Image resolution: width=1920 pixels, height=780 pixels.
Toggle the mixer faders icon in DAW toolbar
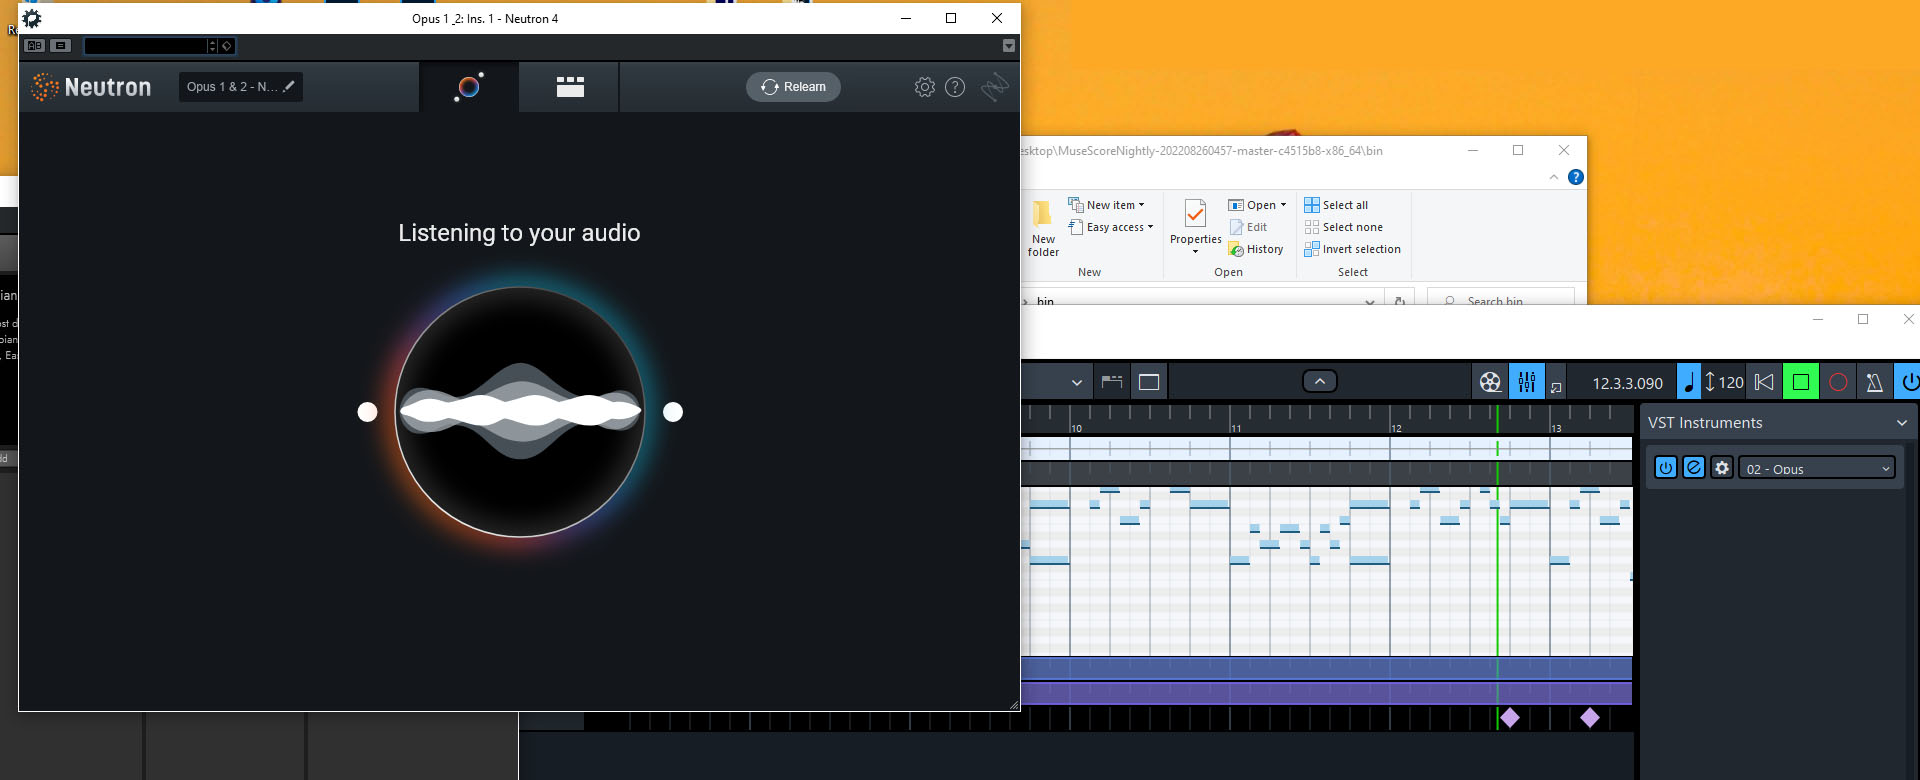(x=1526, y=381)
